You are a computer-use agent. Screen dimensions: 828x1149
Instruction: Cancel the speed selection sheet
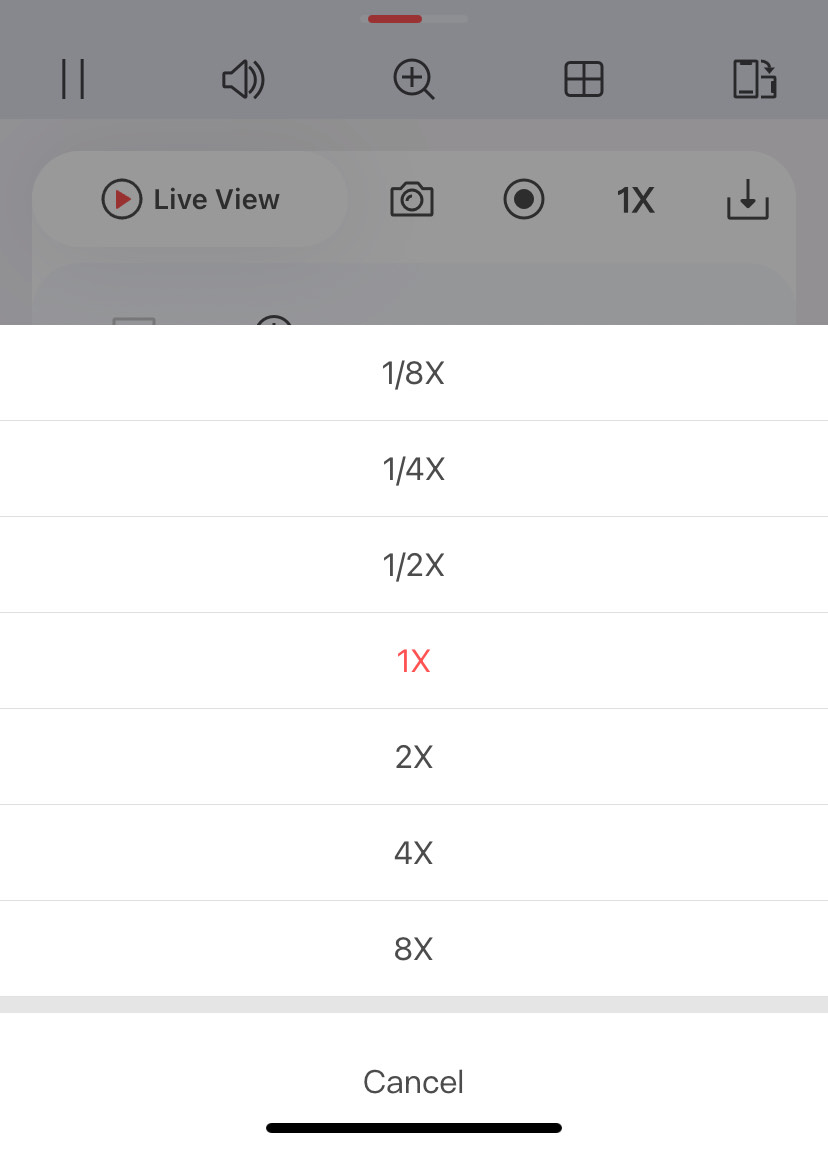click(x=413, y=1081)
